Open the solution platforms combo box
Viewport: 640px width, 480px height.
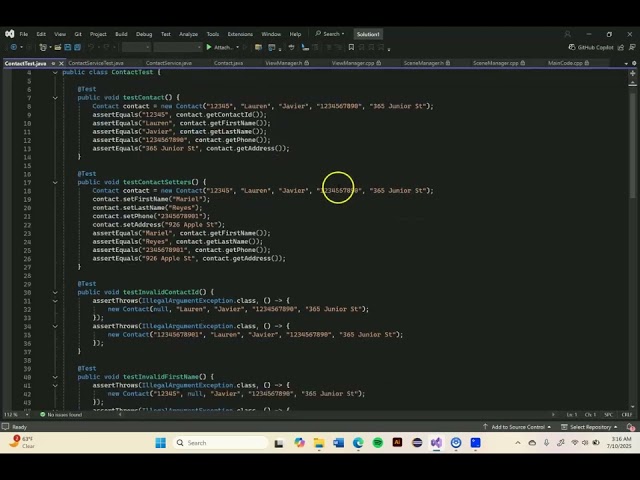[178, 47]
